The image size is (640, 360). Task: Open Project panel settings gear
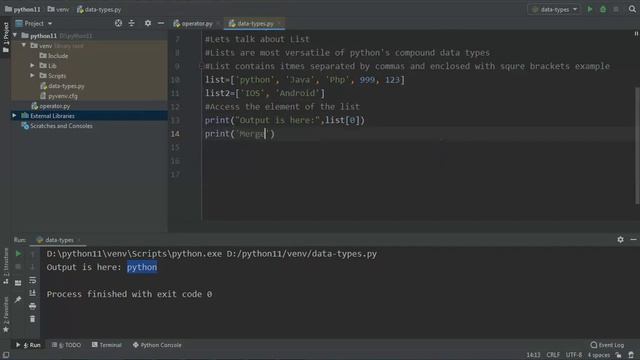(148, 23)
